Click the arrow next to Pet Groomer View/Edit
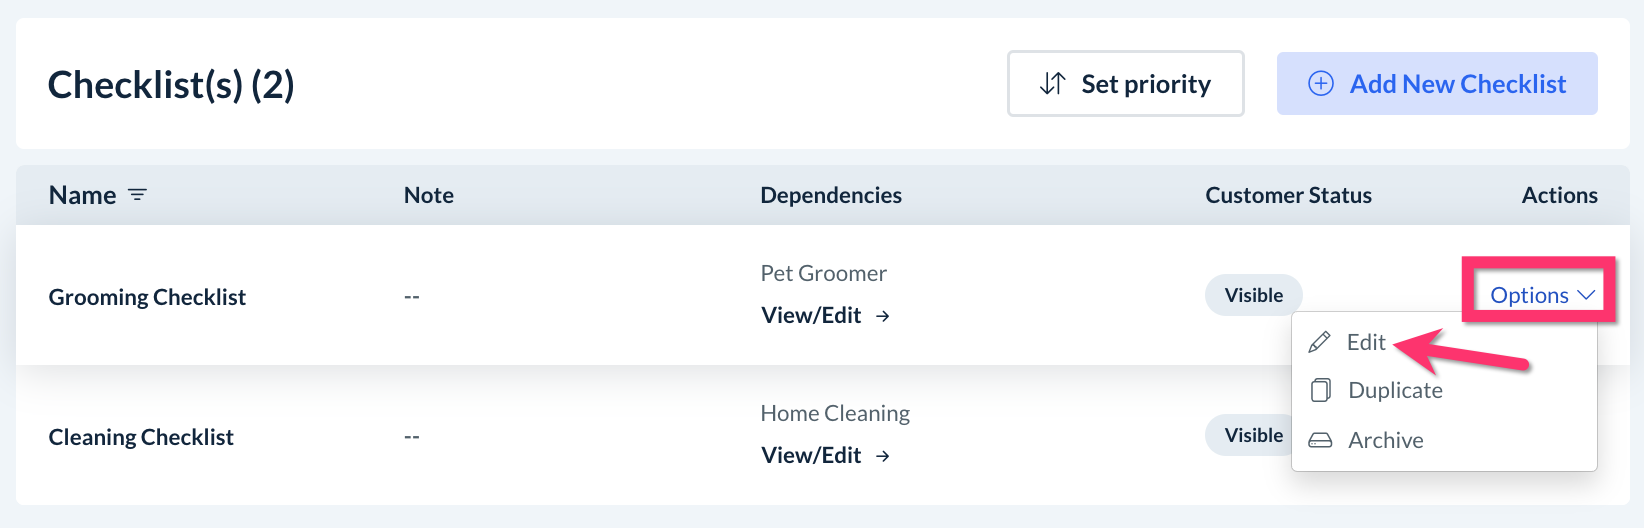The width and height of the screenshot is (1644, 528). click(x=883, y=316)
